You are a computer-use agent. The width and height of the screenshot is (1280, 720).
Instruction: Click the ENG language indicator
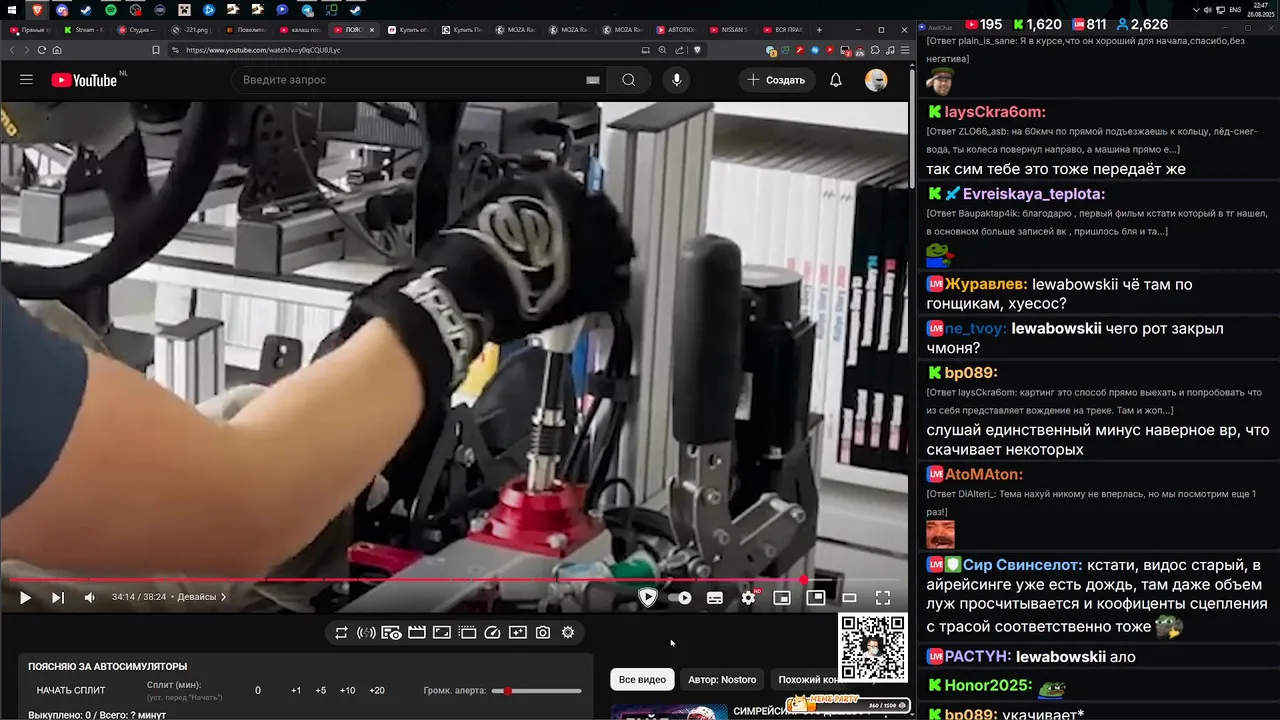pyautogui.click(x=1236, y=10)
